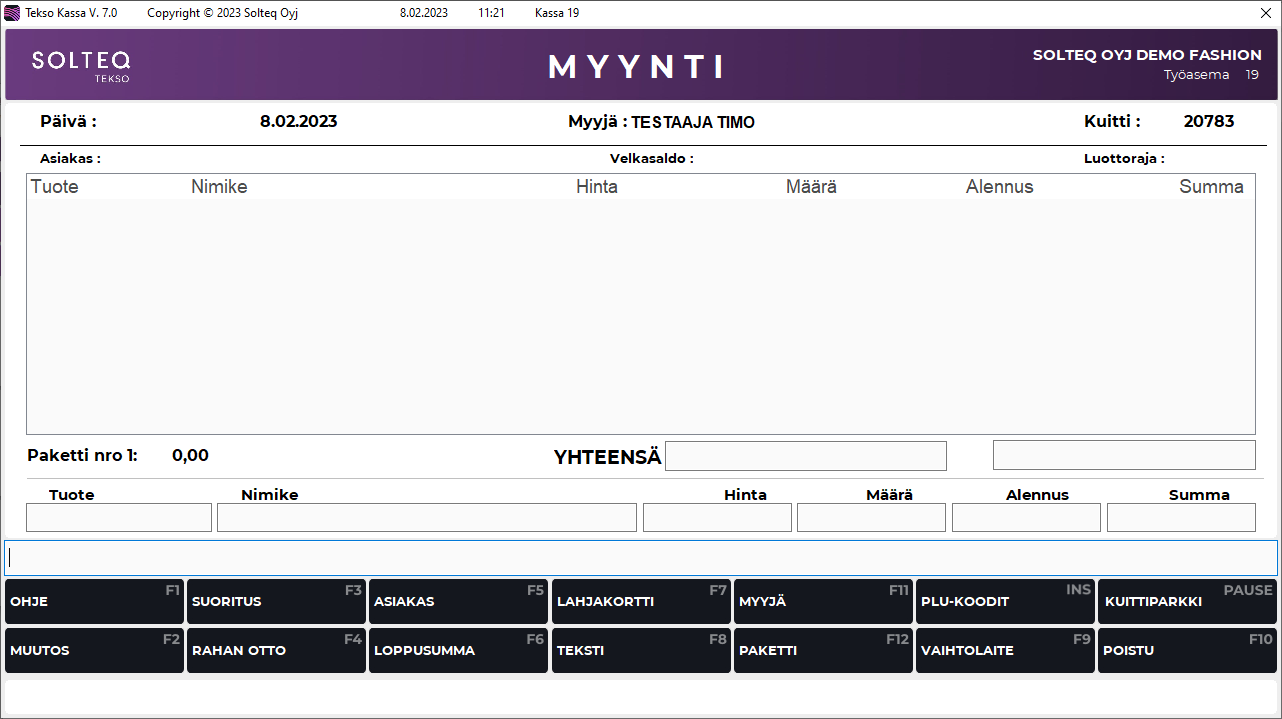The image size is (1282, 719).
Task: Click the MYYJÄ F11 button
Action: click(x=822, y=601)
